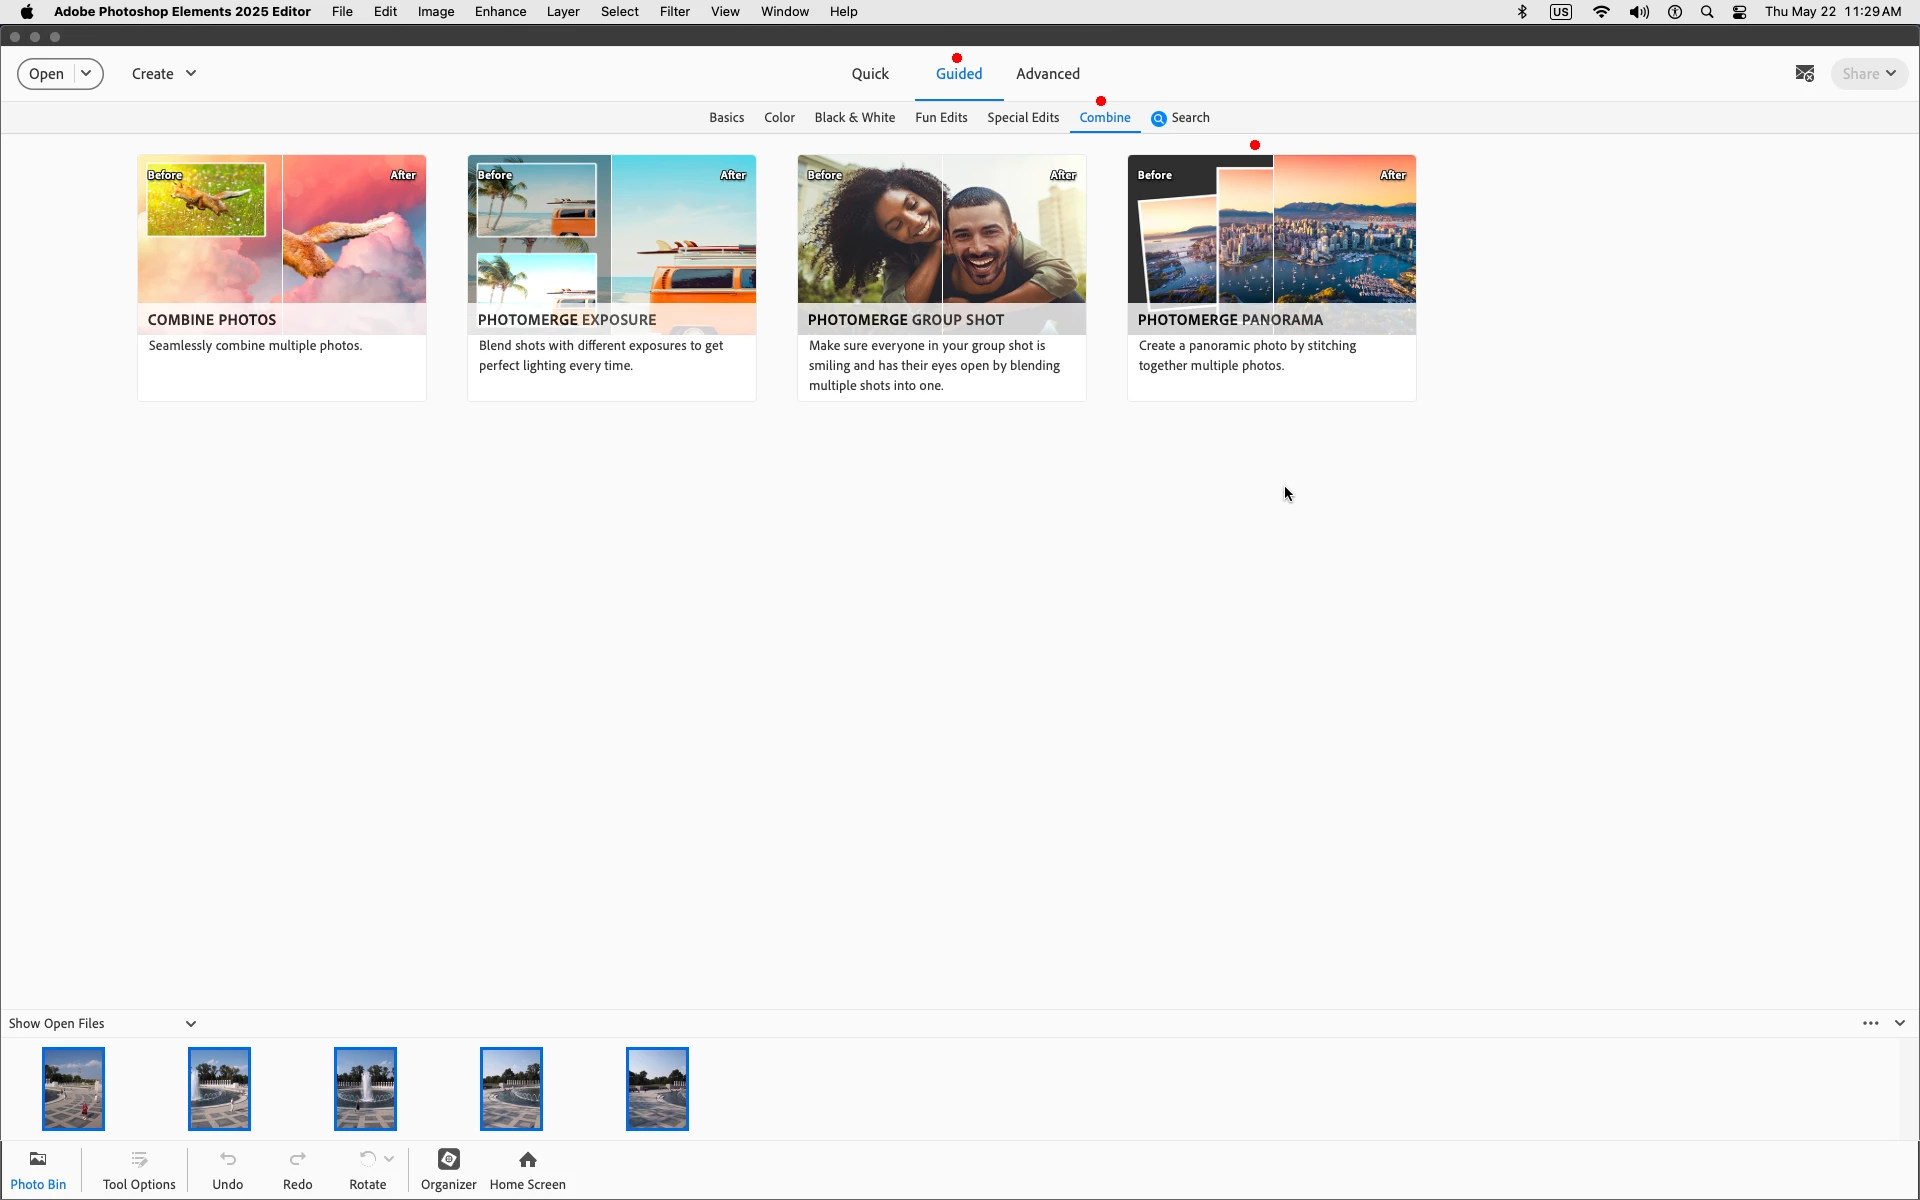The width and height of the screenshot is (1920, 1200).
Task: Select the first photo bin thumbnail
Action: pyautogui.click(x=73, y=1088)
